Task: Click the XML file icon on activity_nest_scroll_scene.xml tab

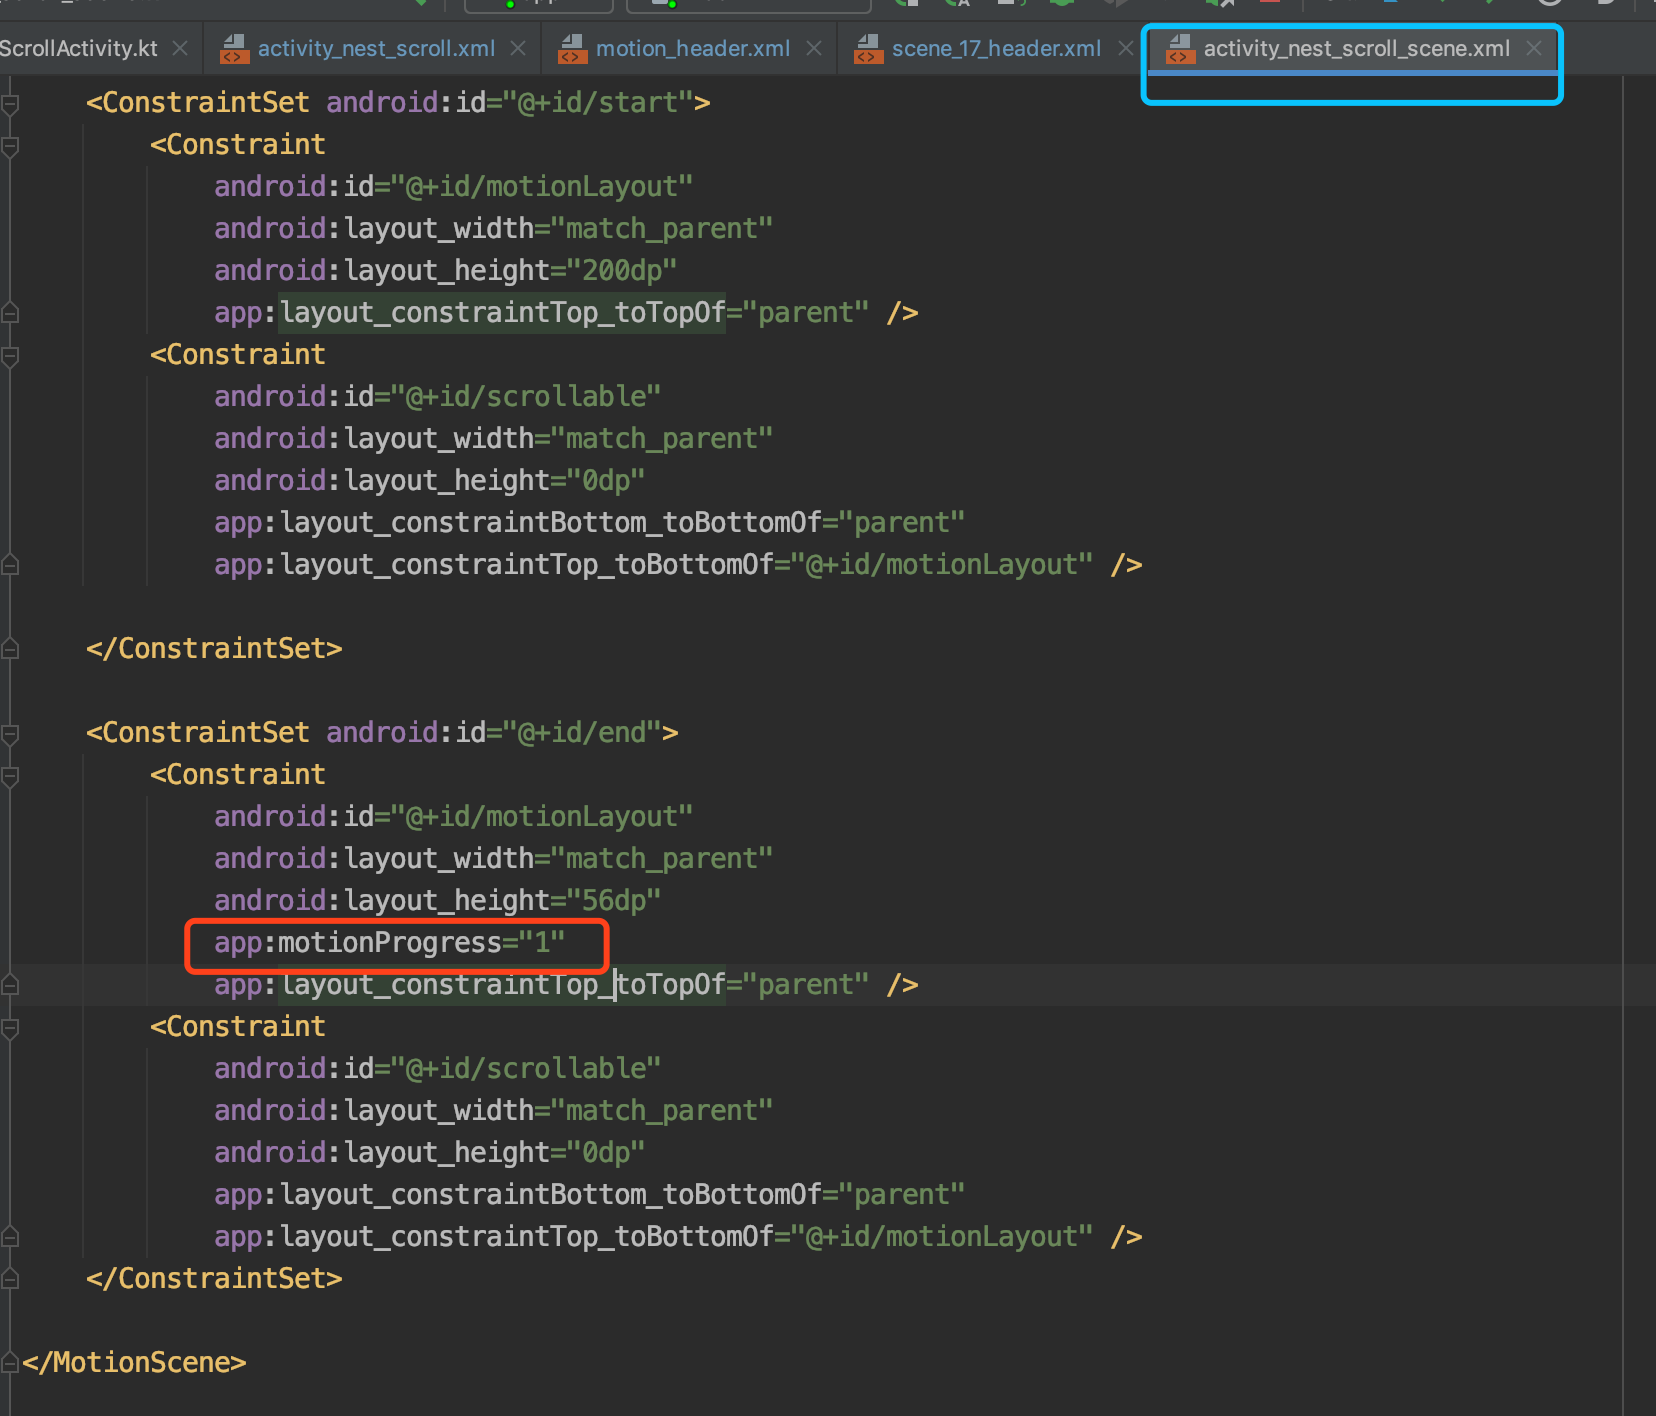Action: click(1180, 47)
